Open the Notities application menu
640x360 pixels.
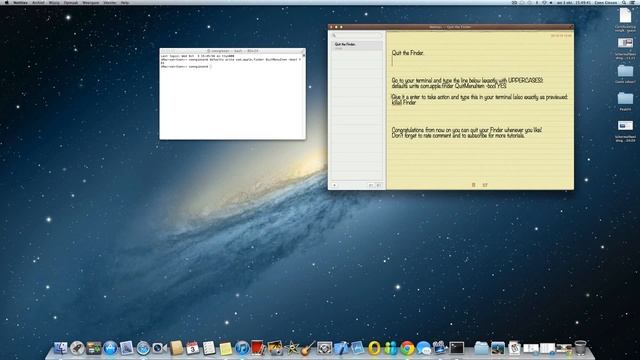pos(20,2)
